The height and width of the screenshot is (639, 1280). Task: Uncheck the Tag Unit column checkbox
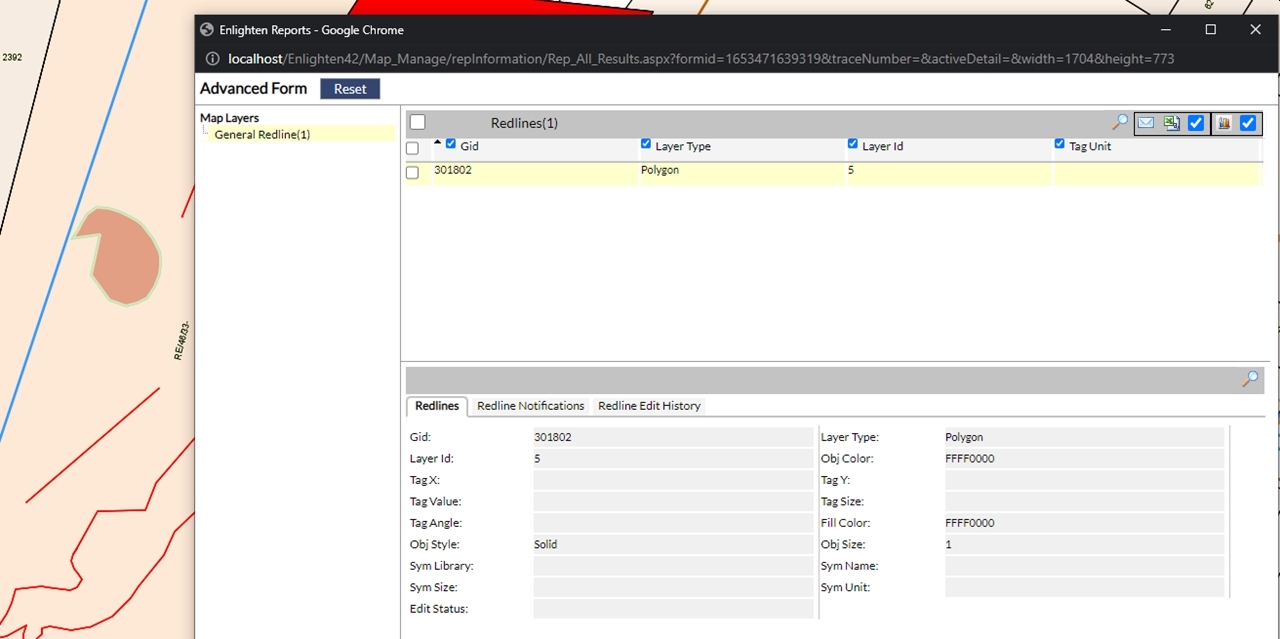1060,144
